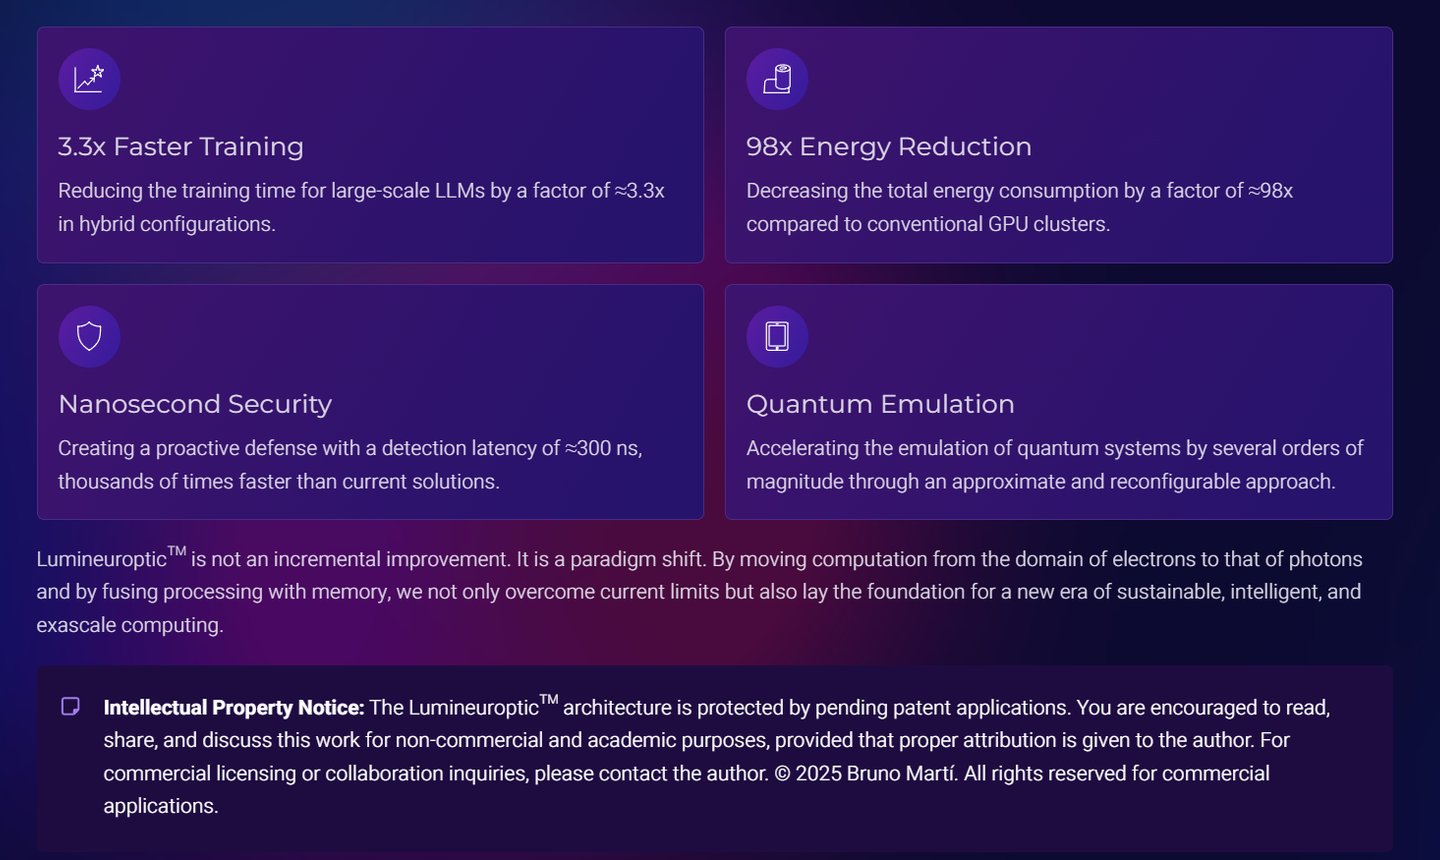Click the description text under Faster Training

(x=361, y=207)
